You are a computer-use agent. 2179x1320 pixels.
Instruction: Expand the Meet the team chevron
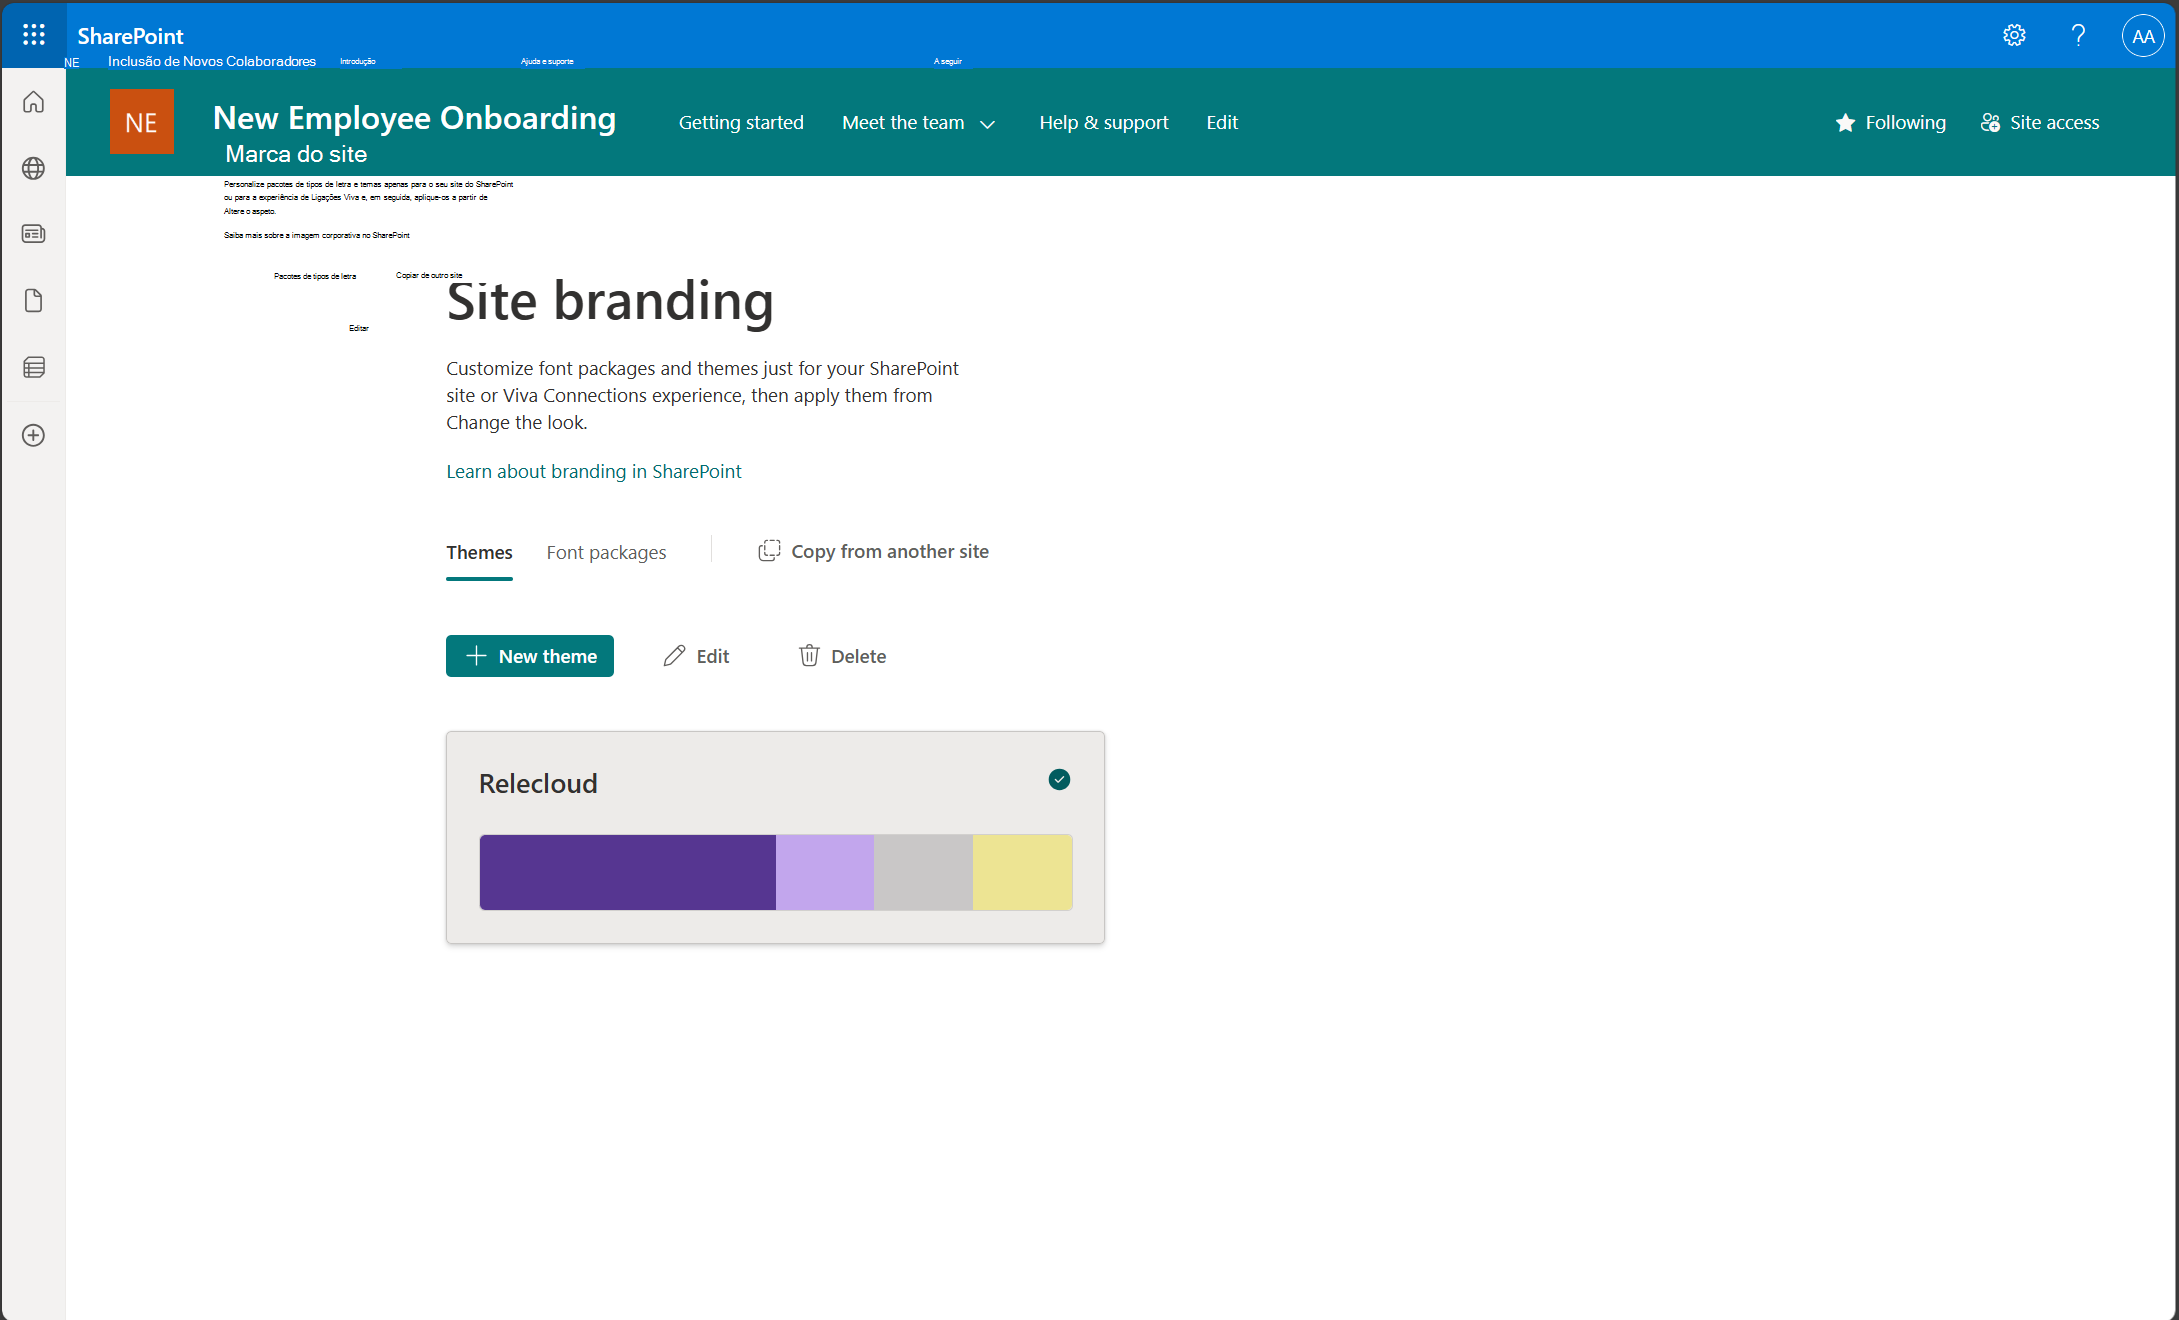[x=988, y=124]
